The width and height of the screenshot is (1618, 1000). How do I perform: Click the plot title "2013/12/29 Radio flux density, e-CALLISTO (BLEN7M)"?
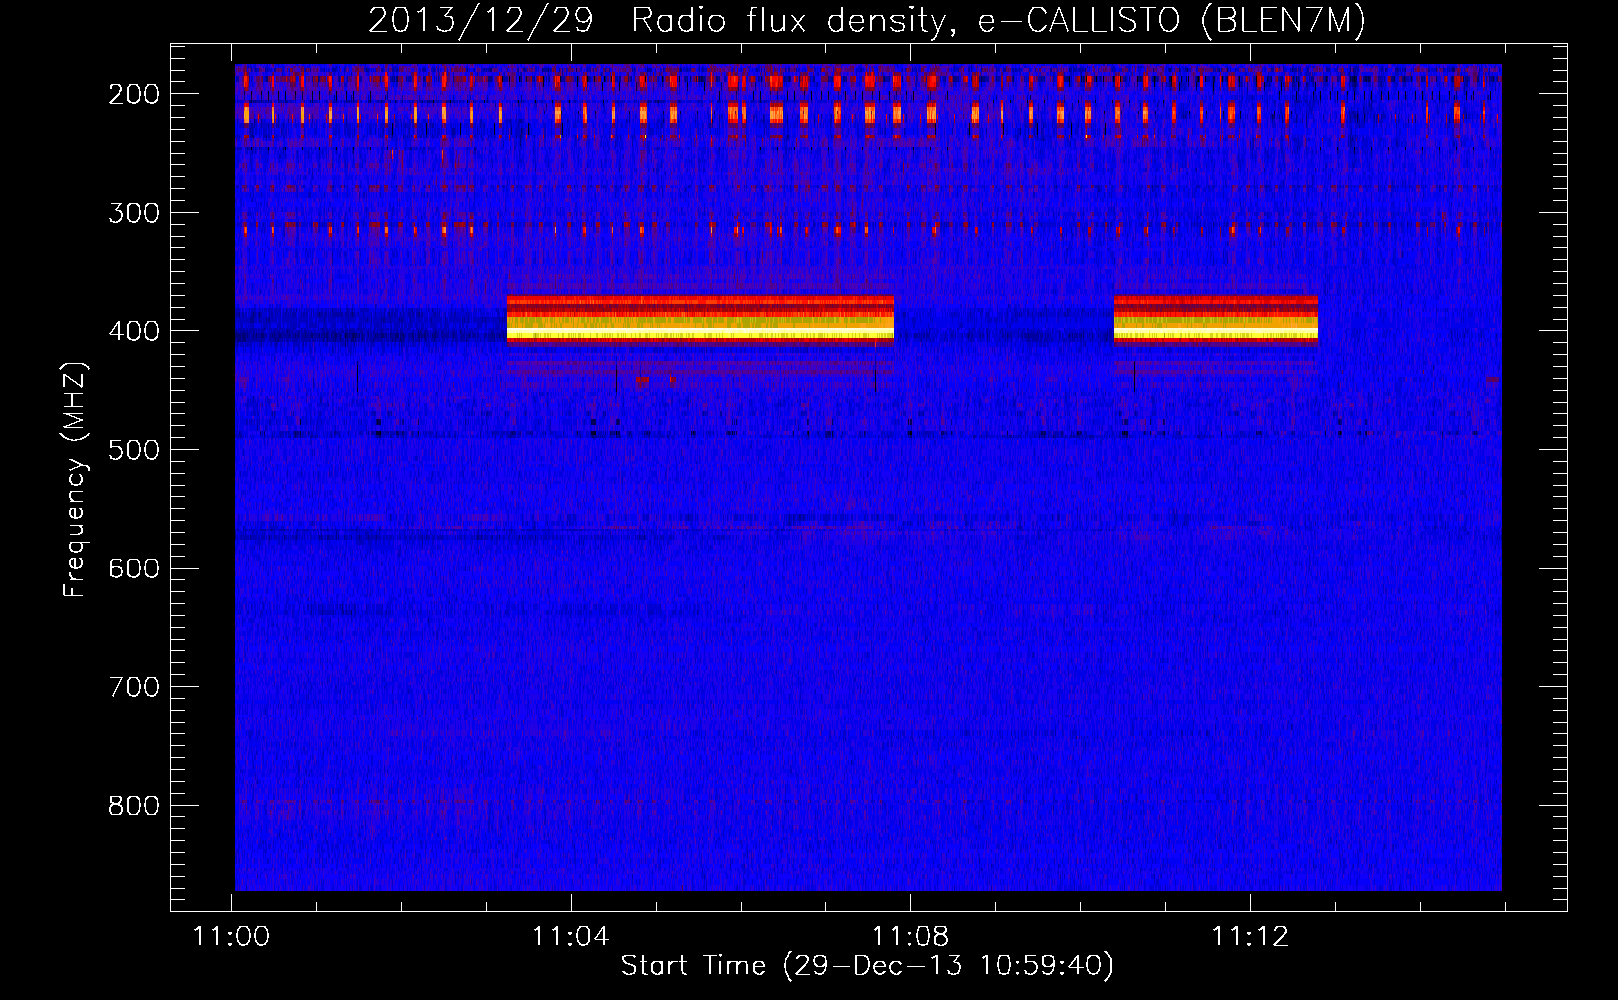coord(867,21)
